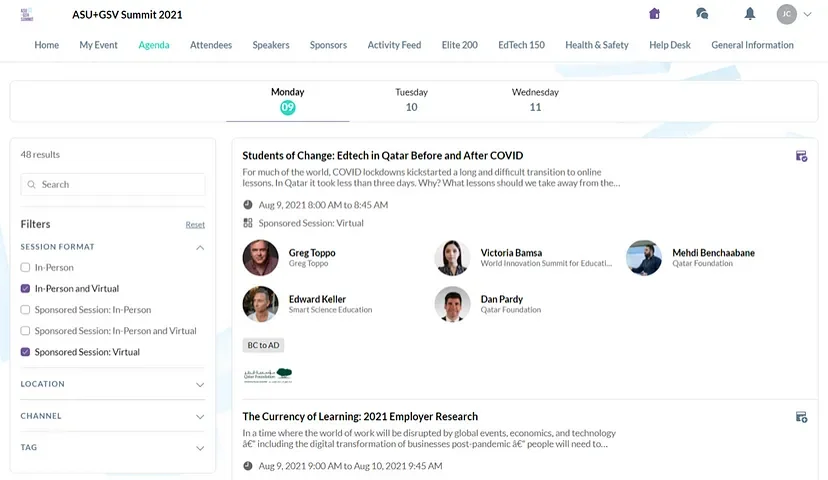Uncheck Sponsored Session: Virtual filter
The height and width of the screenshot is (480, 828).
26,352
